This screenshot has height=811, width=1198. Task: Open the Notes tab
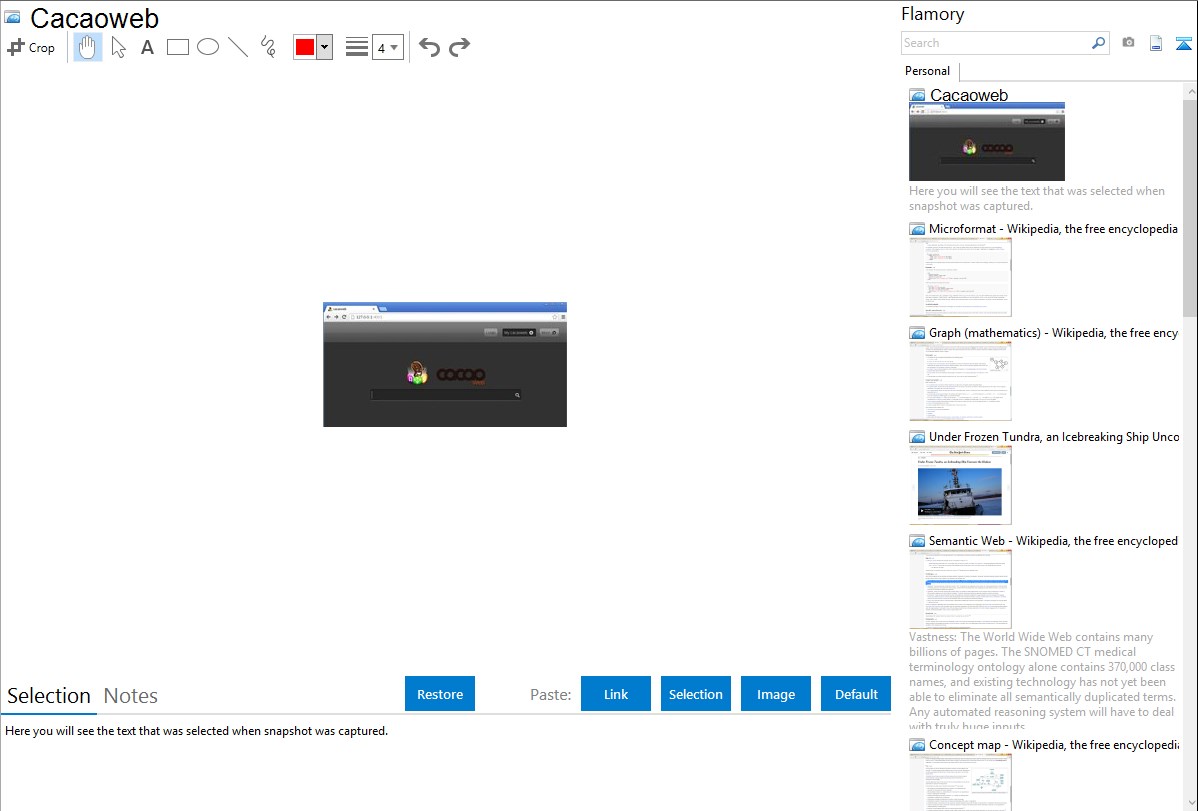(x=131, y=696)
